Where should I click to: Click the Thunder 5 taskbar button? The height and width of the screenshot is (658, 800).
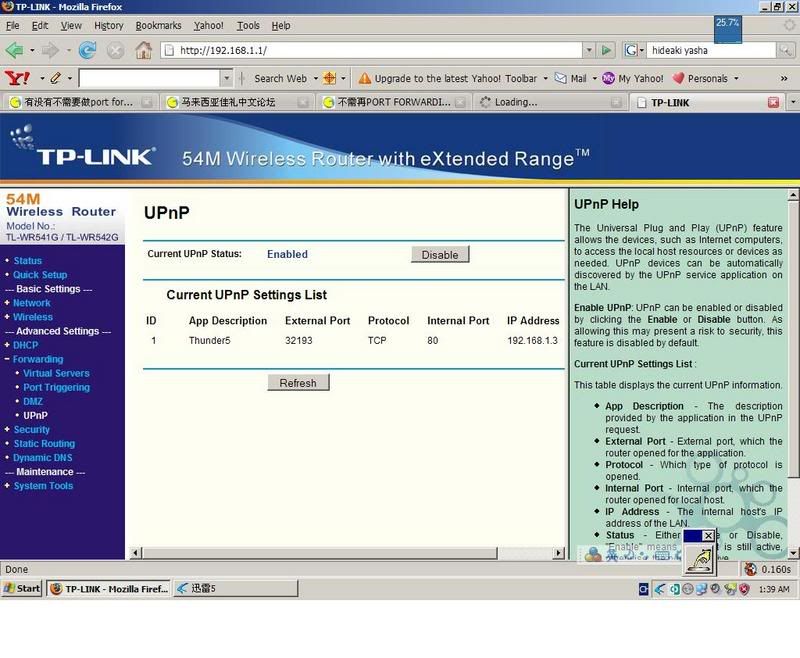click(236, 588)
